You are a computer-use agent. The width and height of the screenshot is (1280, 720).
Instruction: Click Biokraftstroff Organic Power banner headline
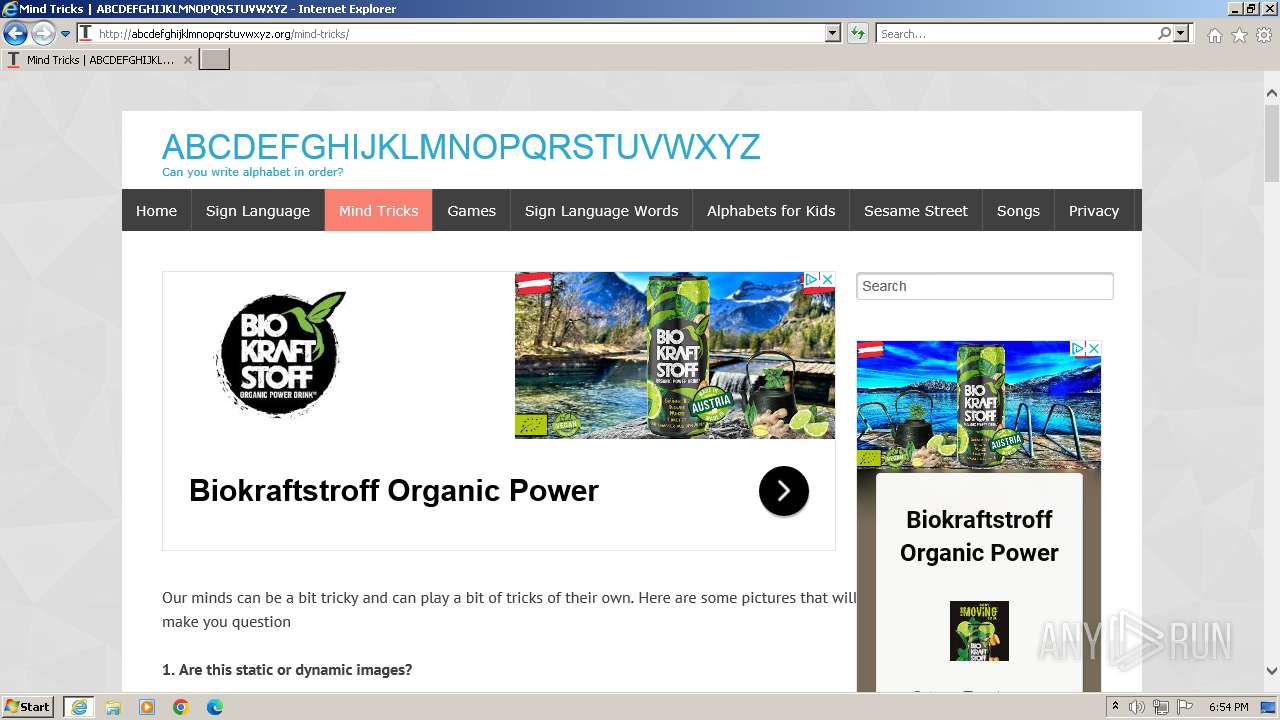(394, 491)
